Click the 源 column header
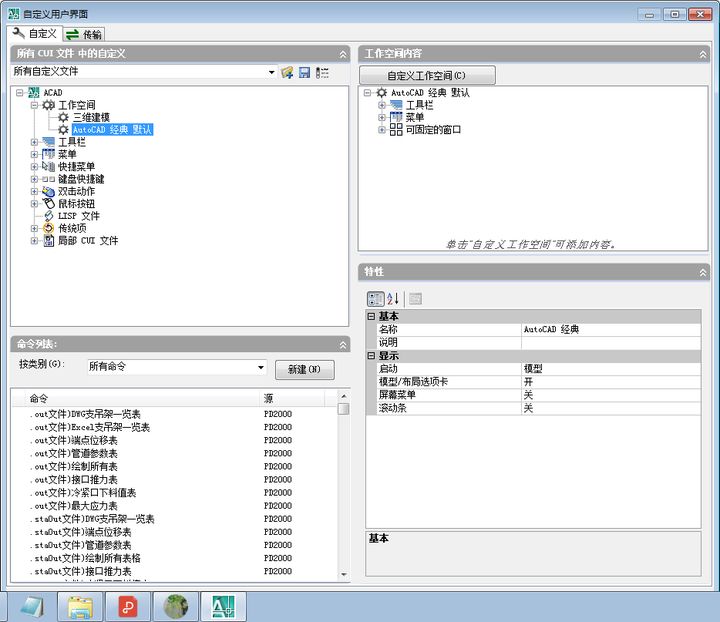The height and width of the screenshot is (622, 720). point(292,398)
